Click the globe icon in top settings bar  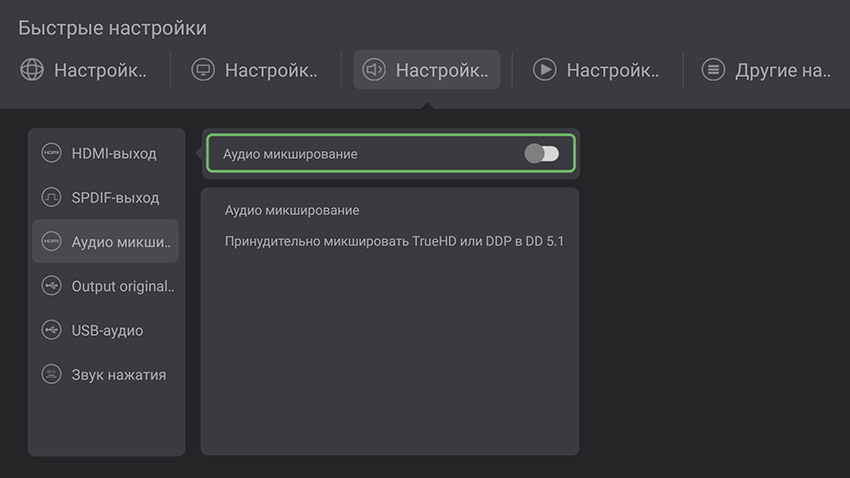[32, 70]
